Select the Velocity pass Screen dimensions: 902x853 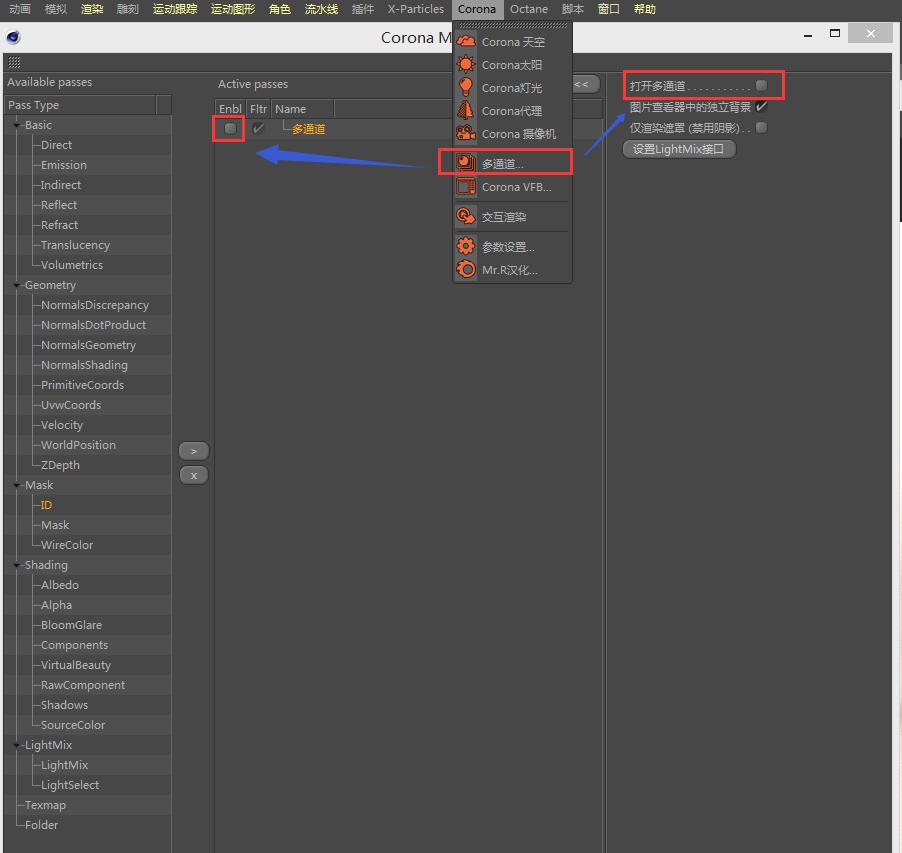pos(62,425)
